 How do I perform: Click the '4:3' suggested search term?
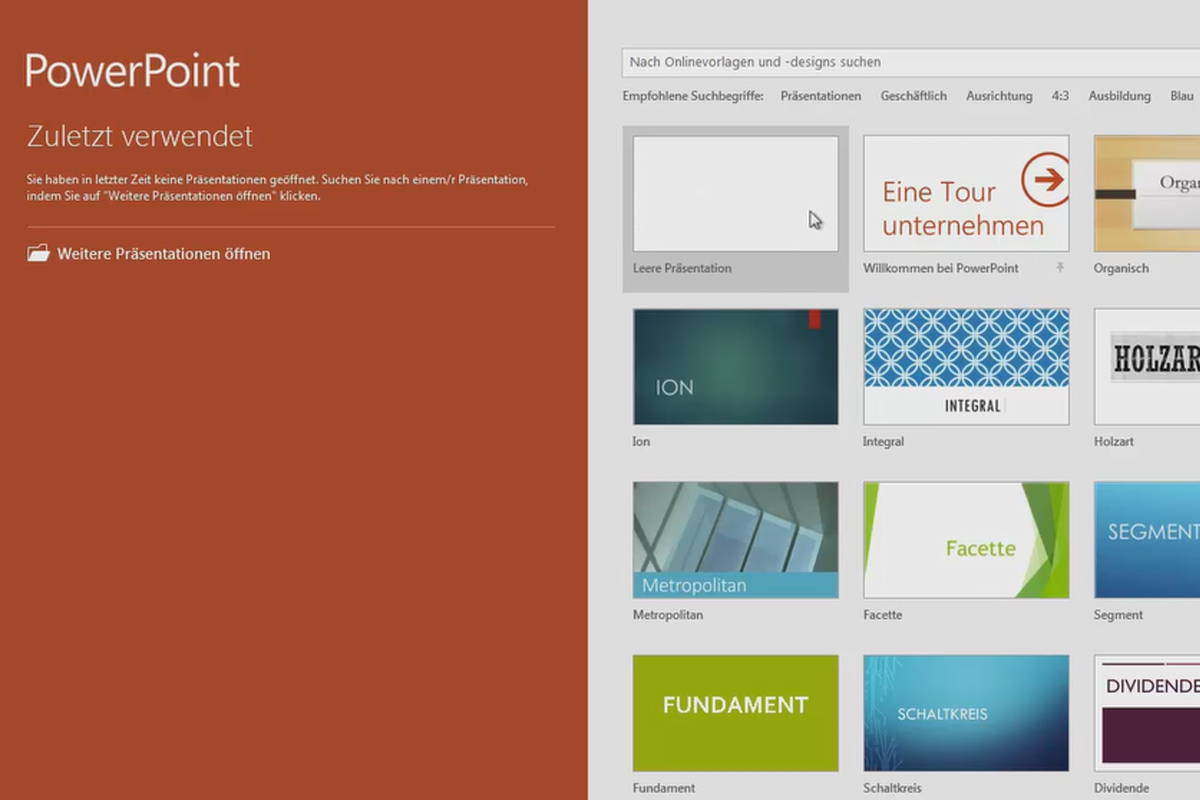coord(1059,96)
